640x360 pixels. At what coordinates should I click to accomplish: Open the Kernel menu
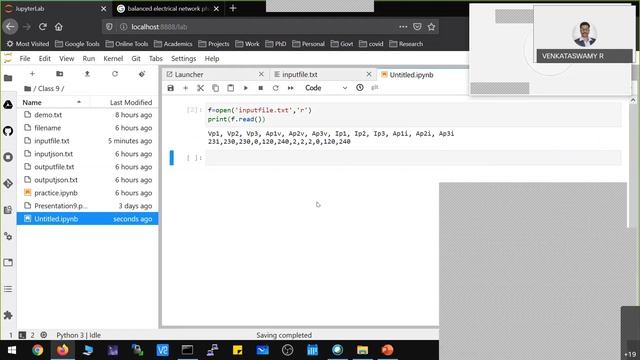113,59
